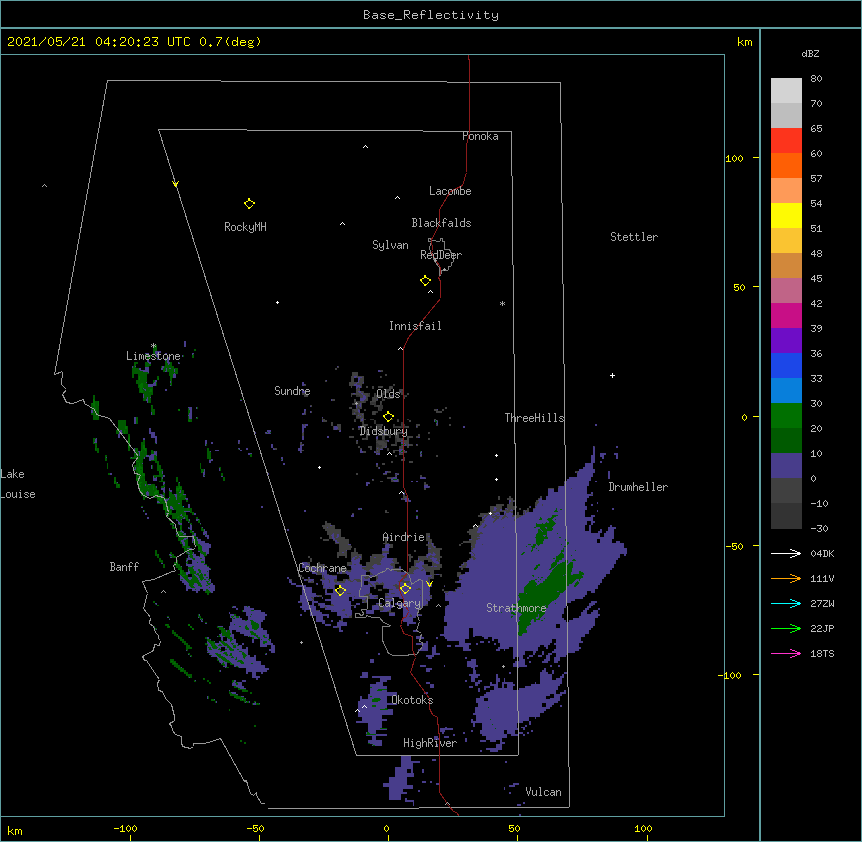Screen dimensions: 862x842
Task: Click the Sylvan label
Action: [390, 245]
